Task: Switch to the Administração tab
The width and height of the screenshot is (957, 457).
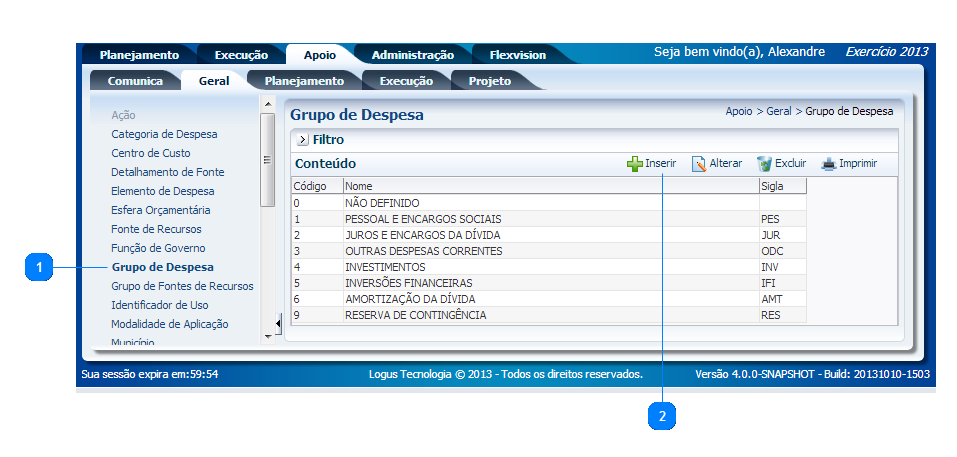Action: point(405,55)
